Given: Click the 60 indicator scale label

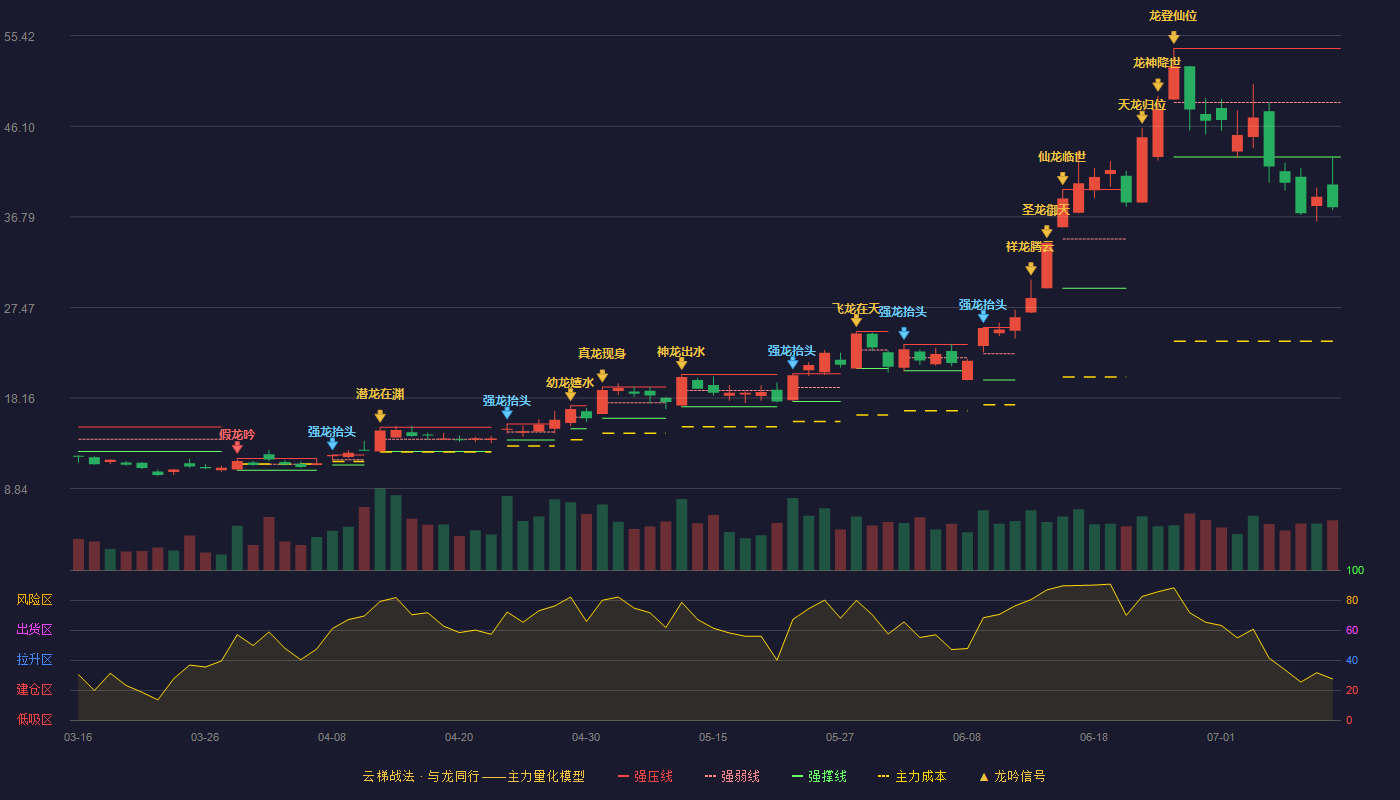Looking at the screenshot, I should coord(1352,630).
